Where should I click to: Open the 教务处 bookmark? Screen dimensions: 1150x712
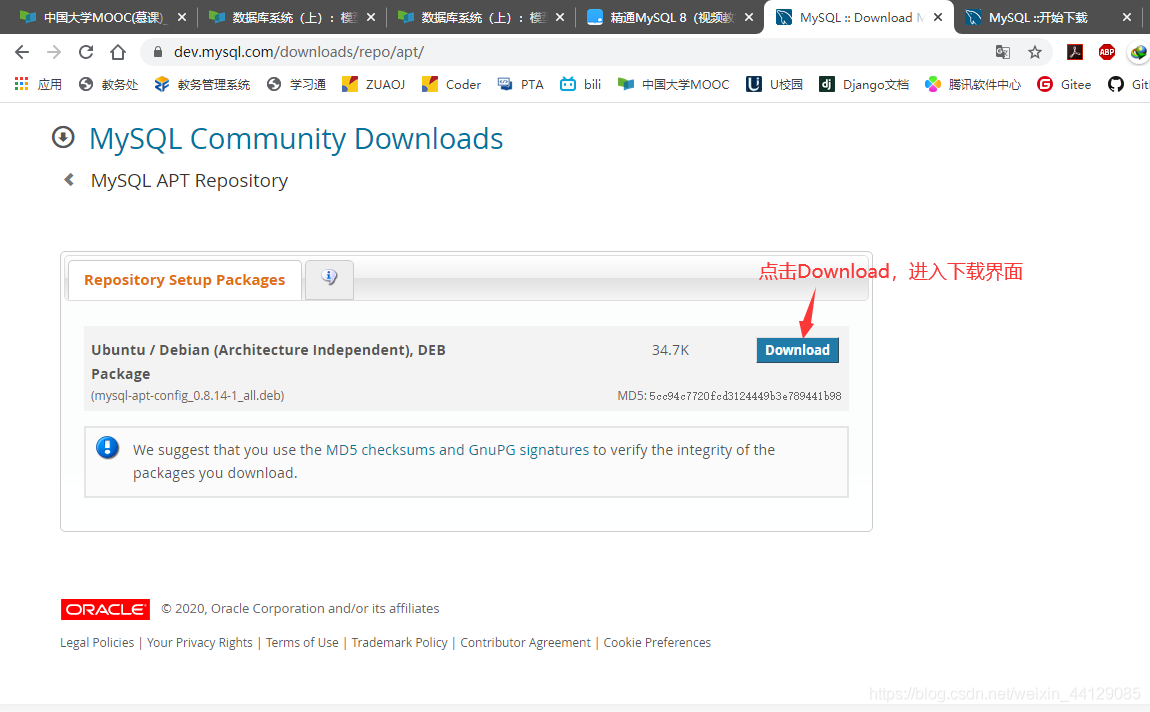[109, 84]
